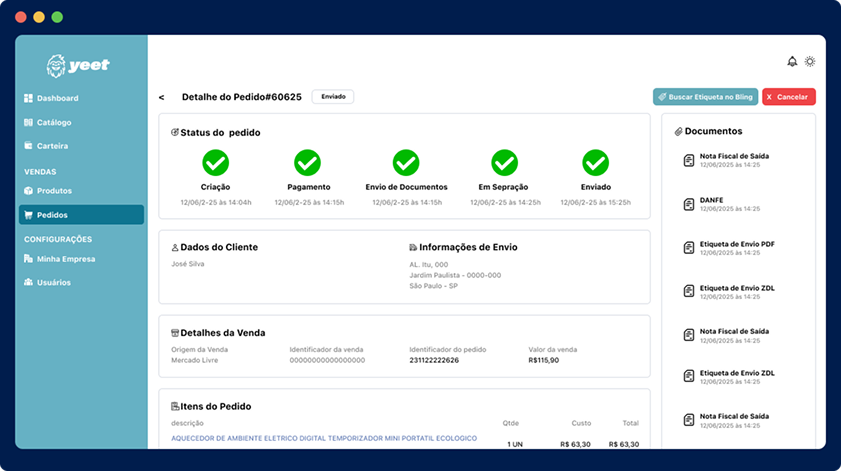841x471 pixels.
Task: Open the Carteira sidebar item
Action: (x=53, y=146)
